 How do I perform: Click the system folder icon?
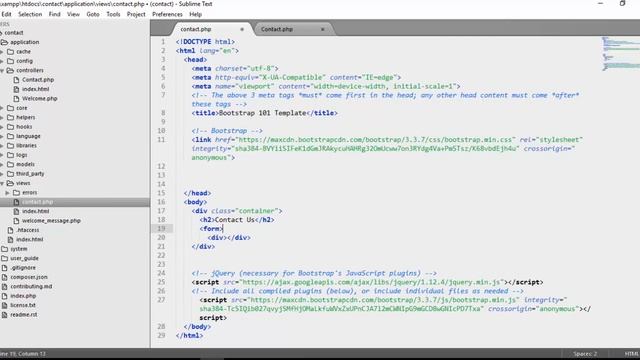(x=4, y=249)
